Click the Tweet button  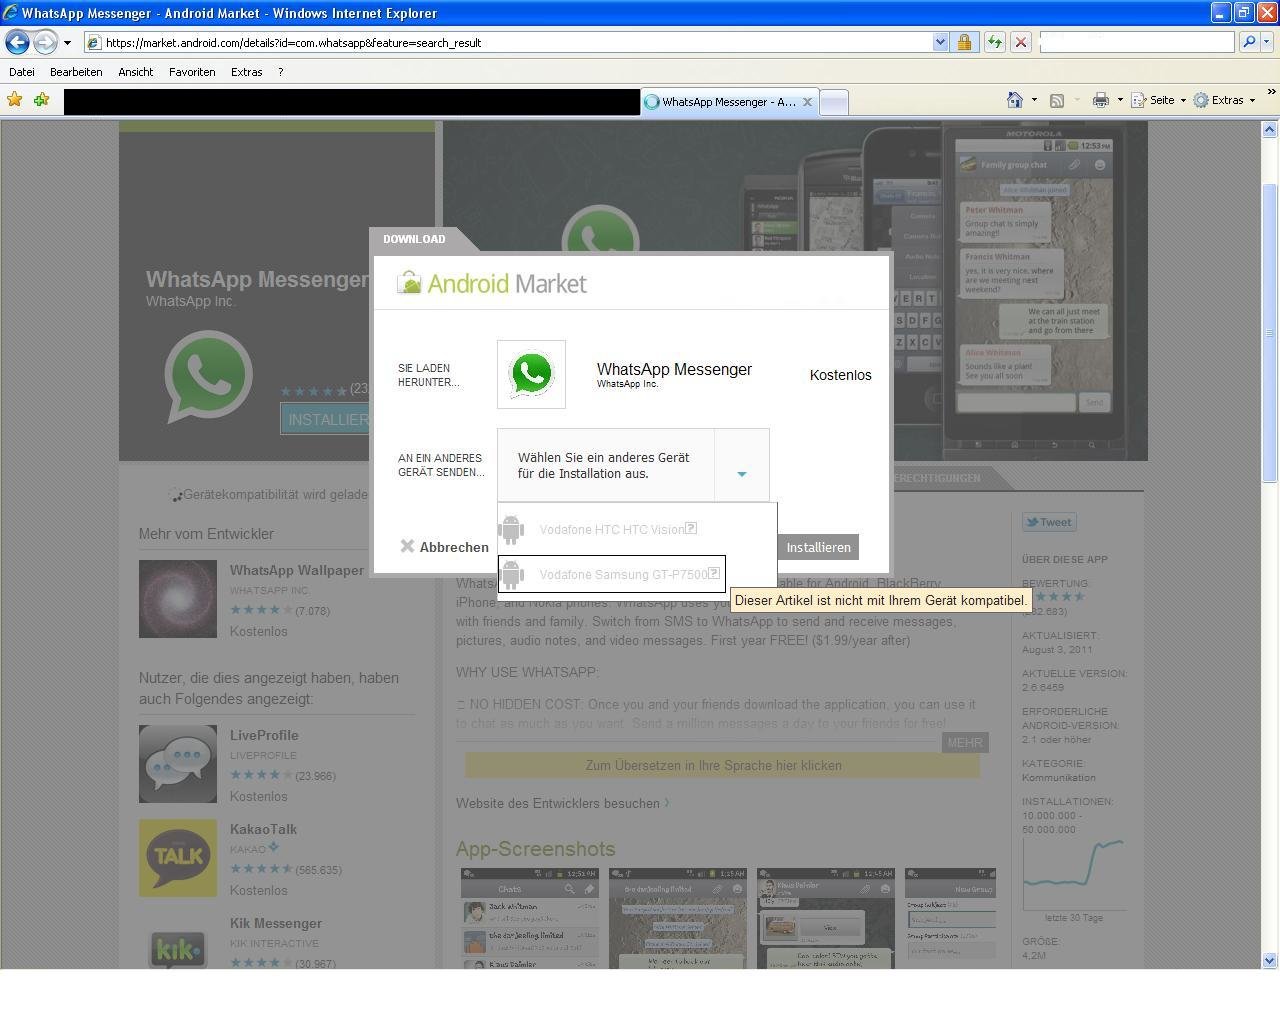(1049, 522)
